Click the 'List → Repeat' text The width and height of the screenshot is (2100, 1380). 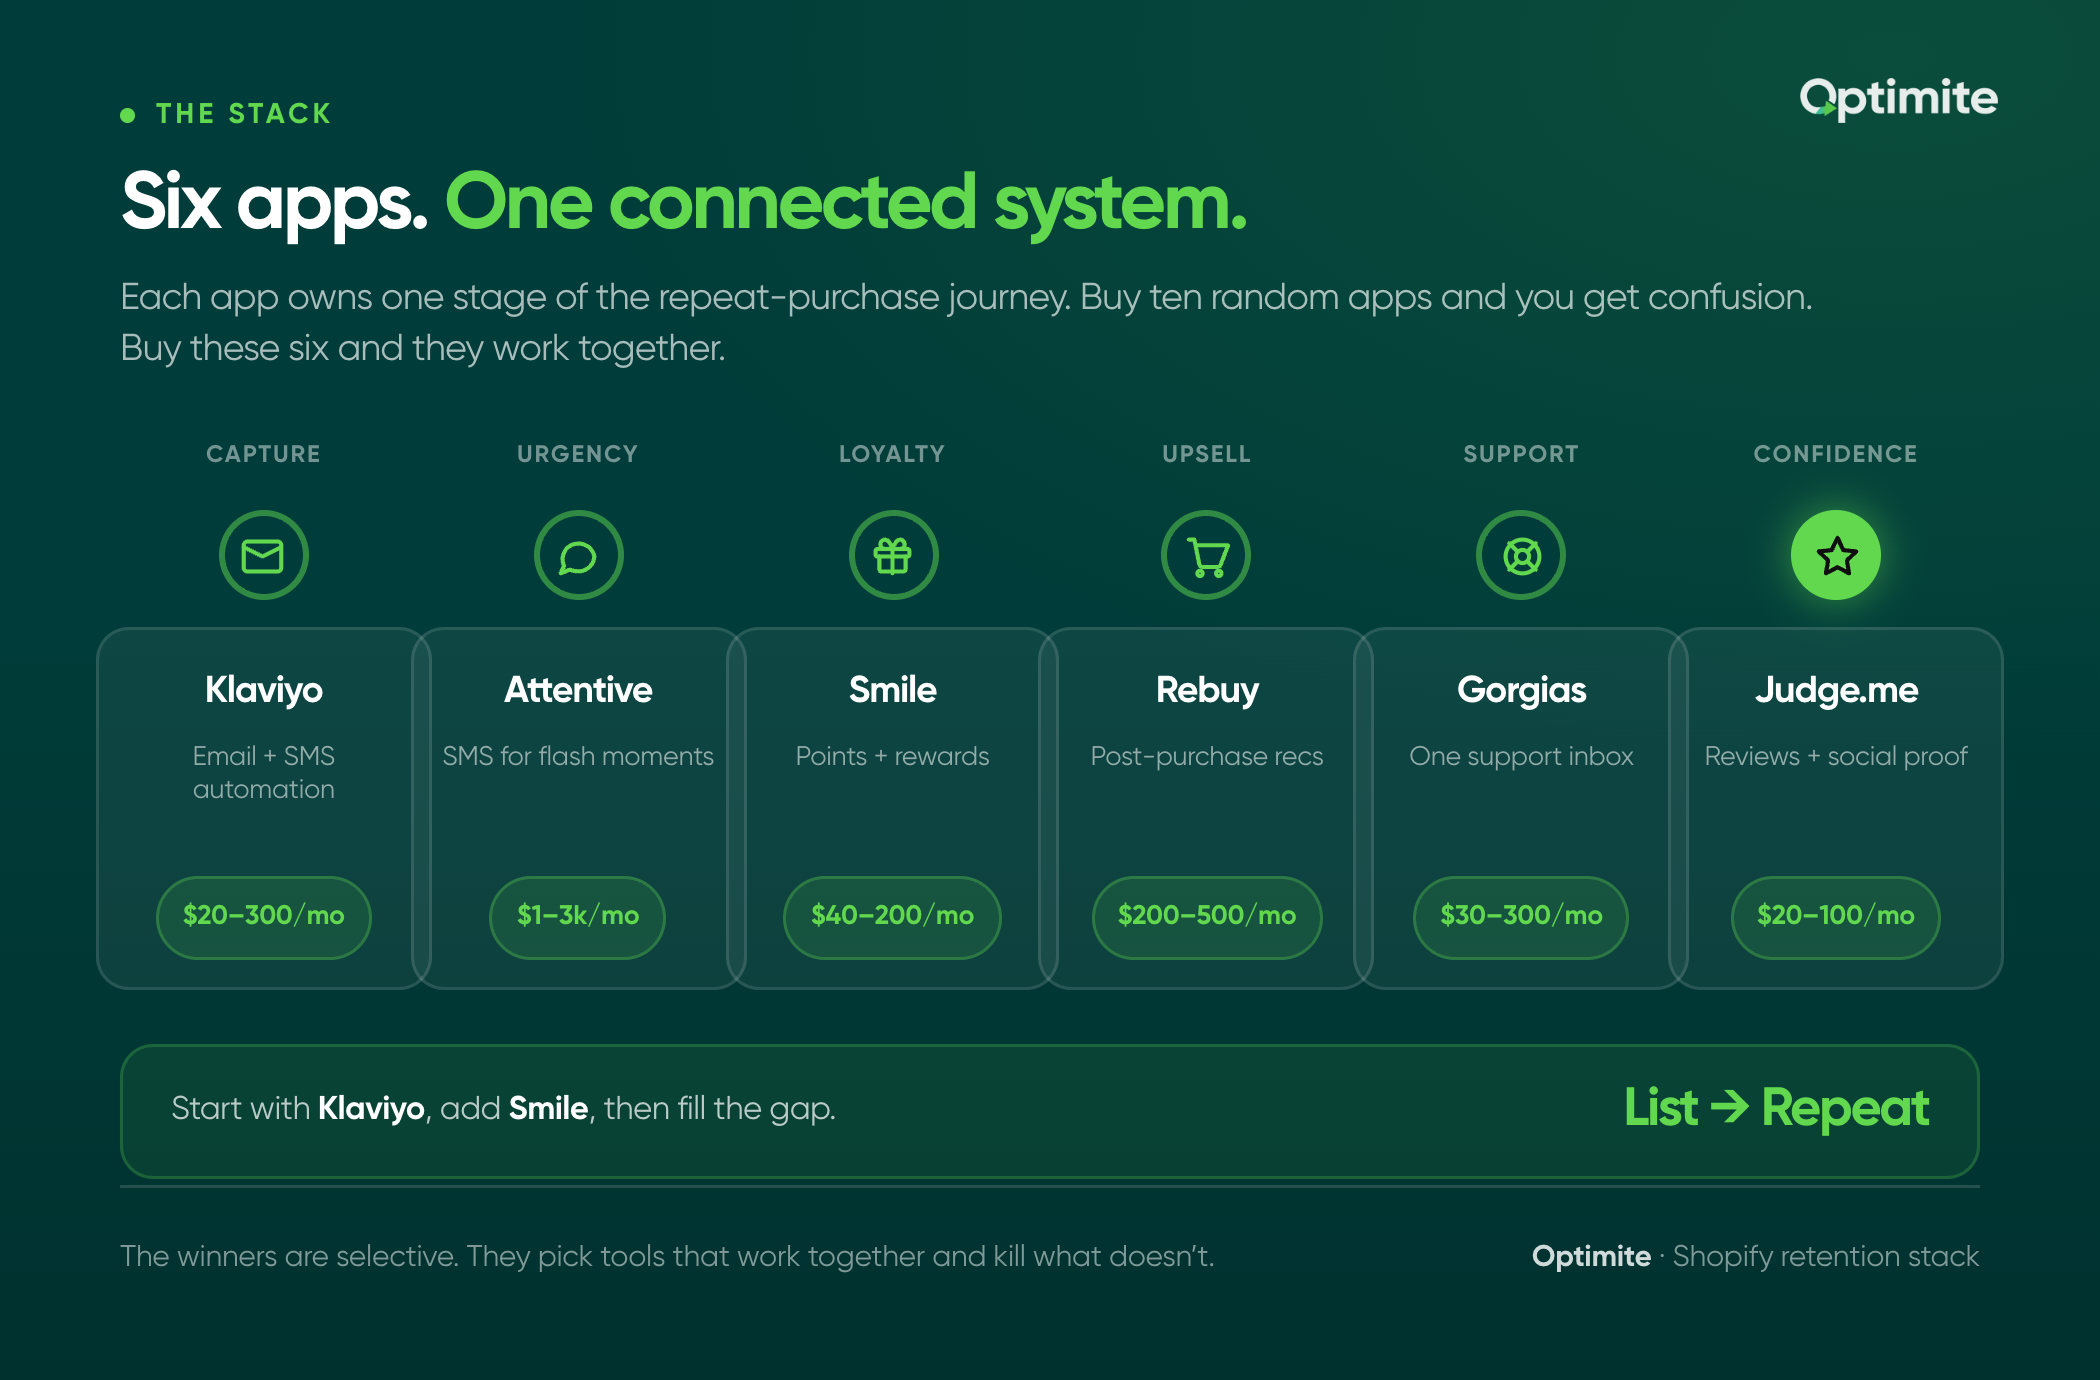[1776, 1108]
